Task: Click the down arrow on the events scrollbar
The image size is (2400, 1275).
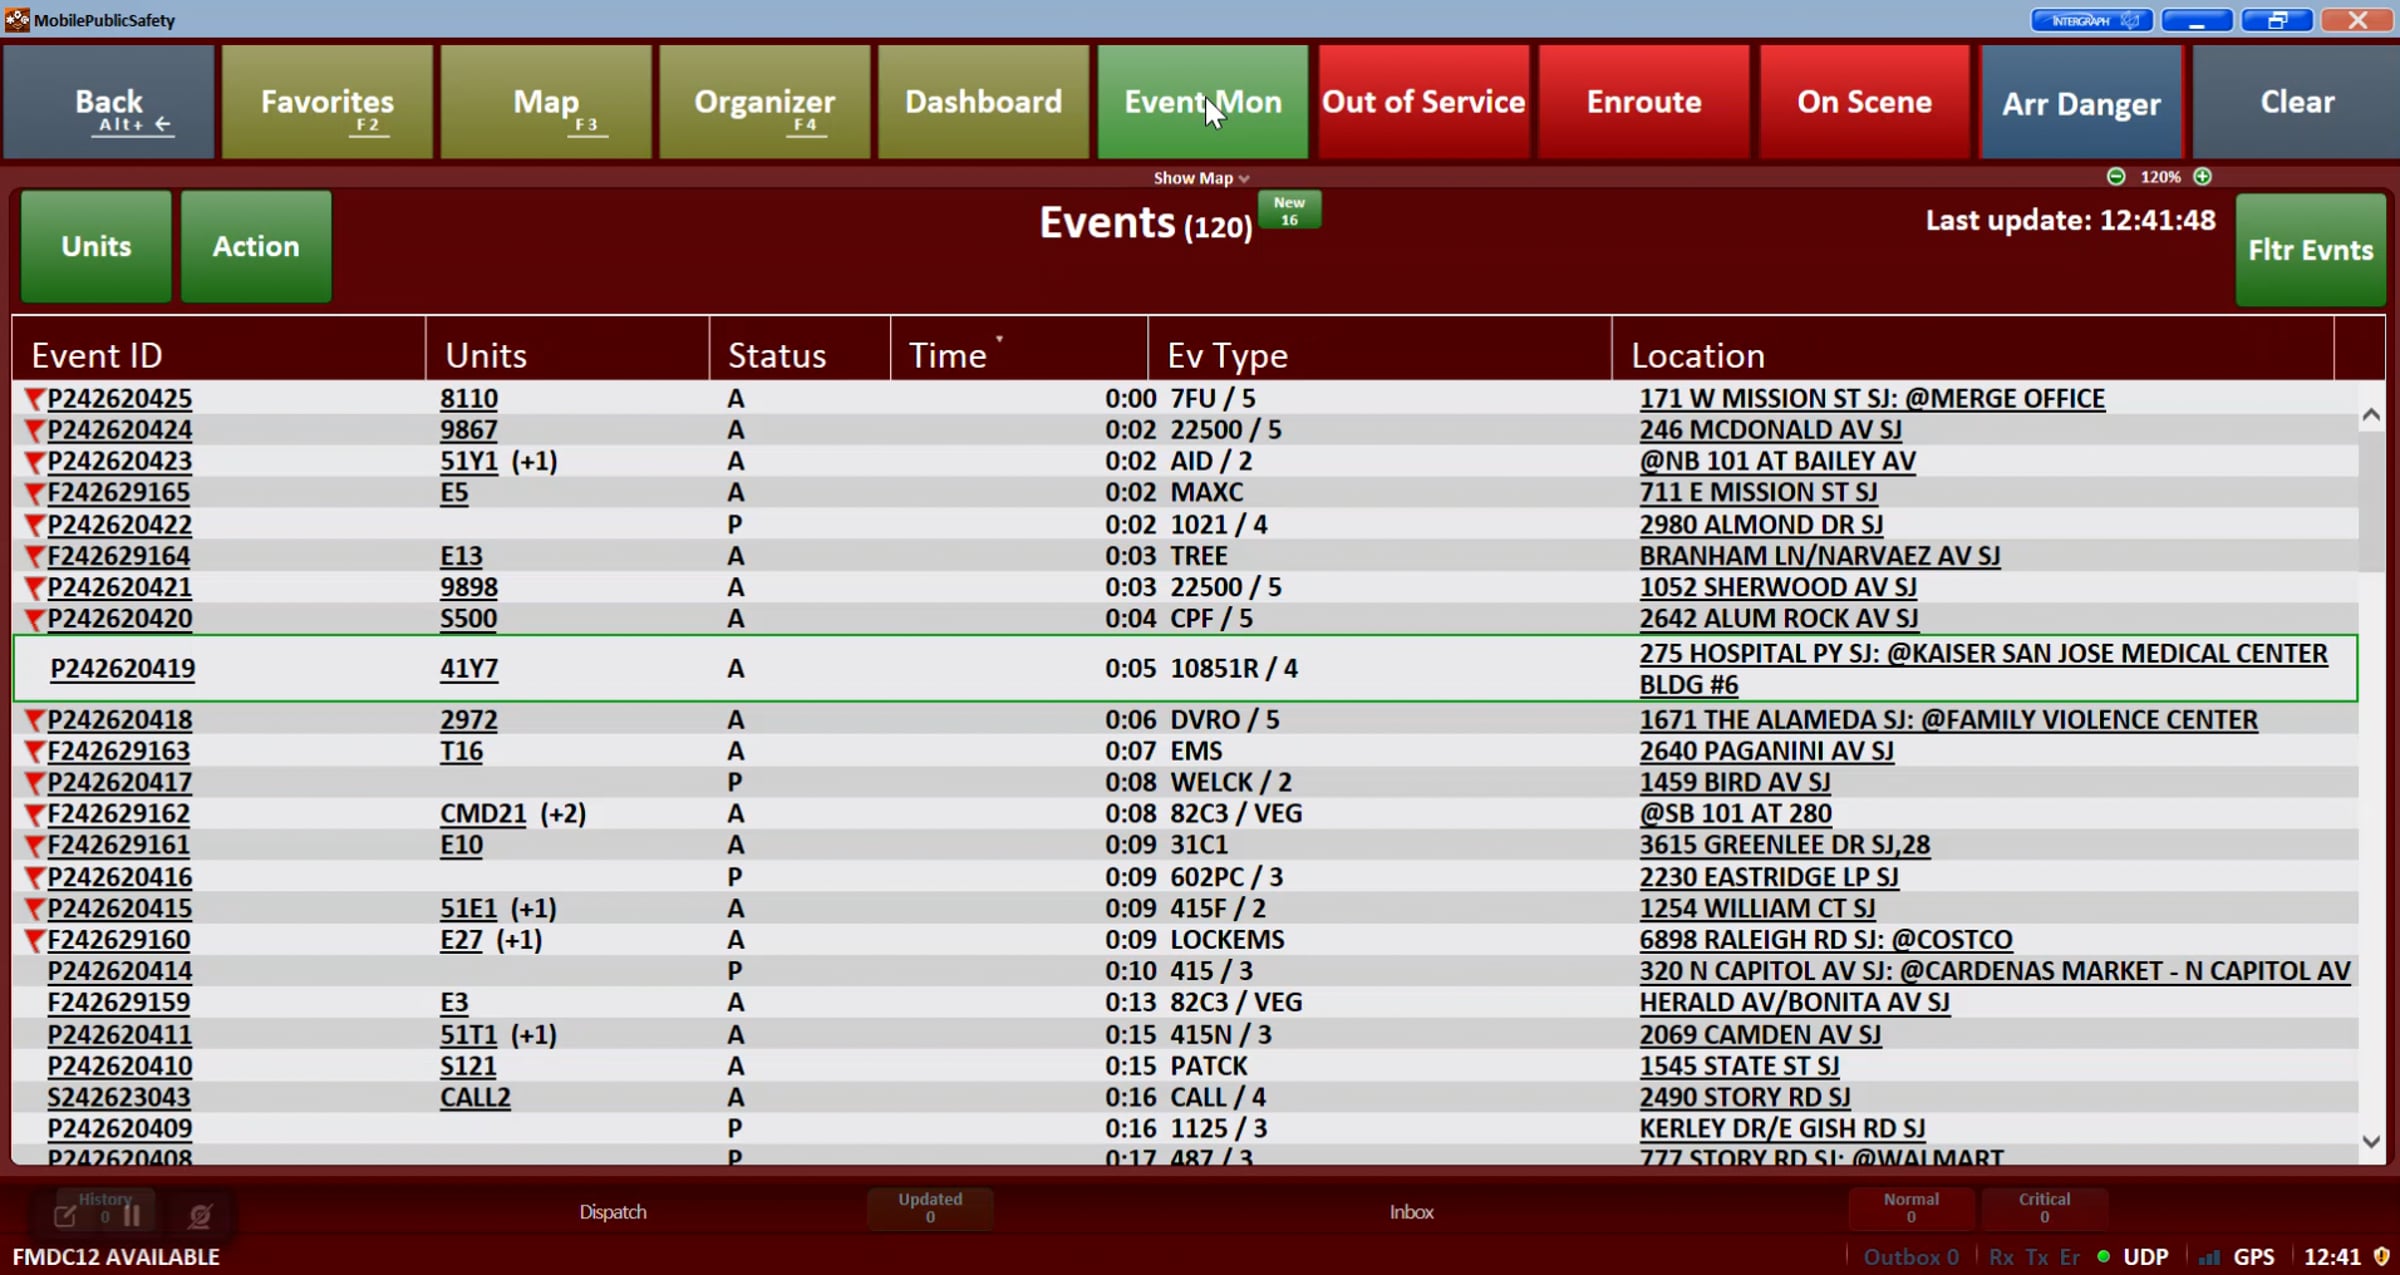Action: click(2370, 1139)
